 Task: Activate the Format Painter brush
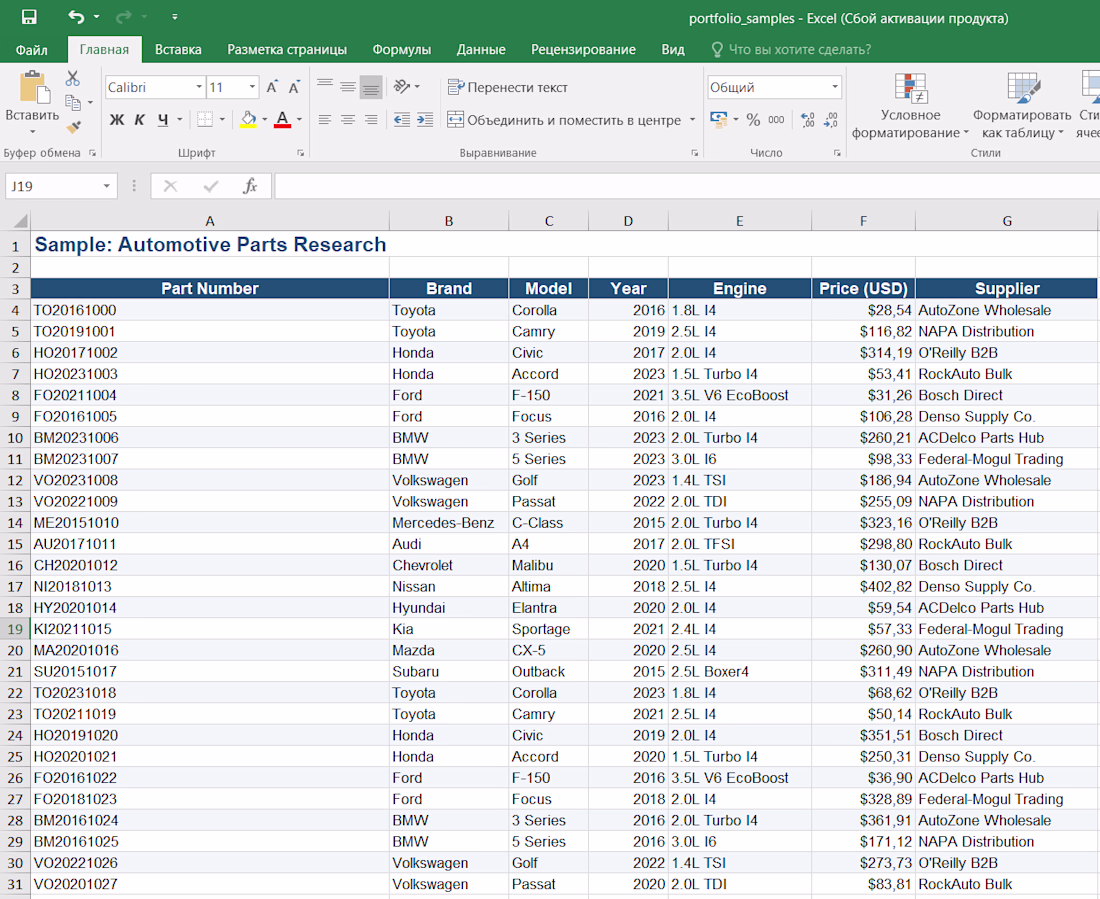point(73,127)
